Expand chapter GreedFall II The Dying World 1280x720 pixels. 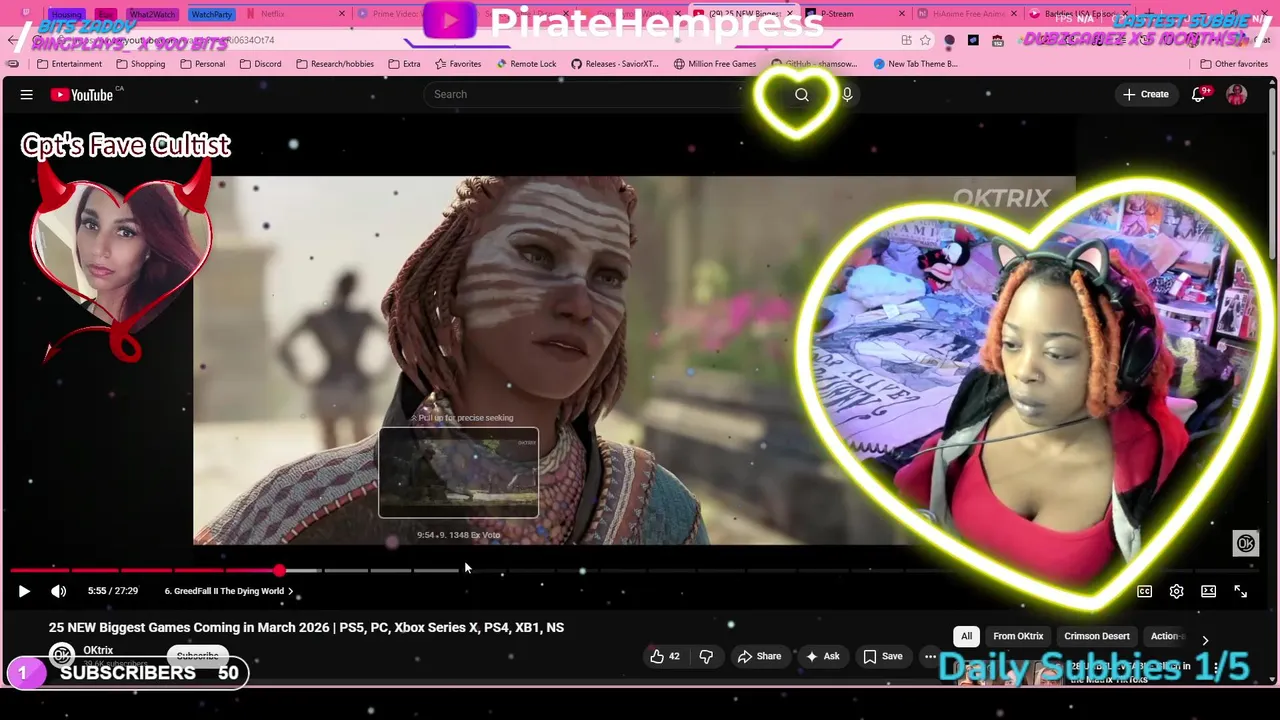(229, 591)
